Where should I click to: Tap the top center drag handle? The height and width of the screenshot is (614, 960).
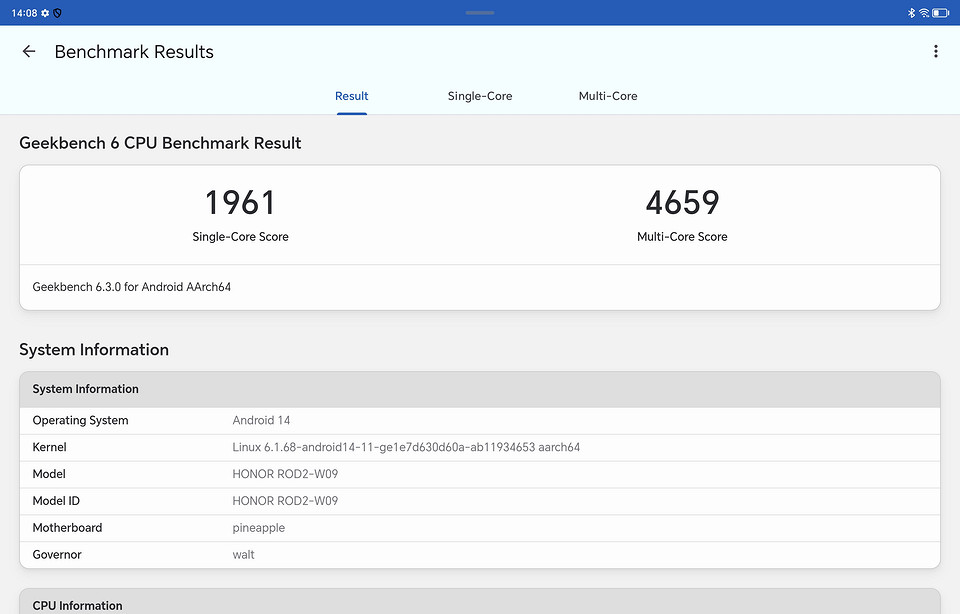tap(480, 13)
